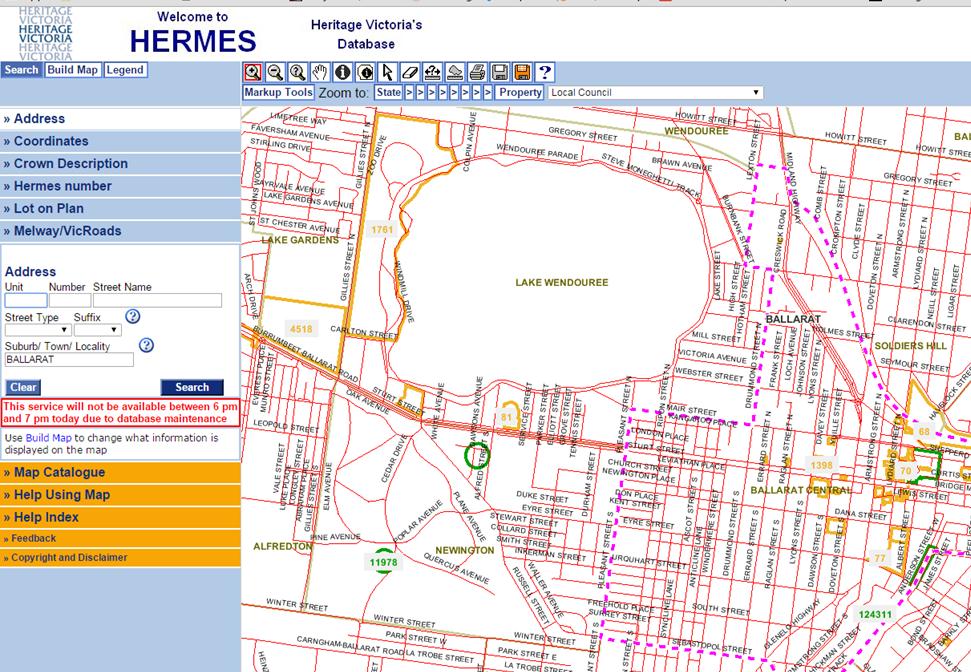Open the Help Index item
Viewport: 971px width, 672px height.
120,517
